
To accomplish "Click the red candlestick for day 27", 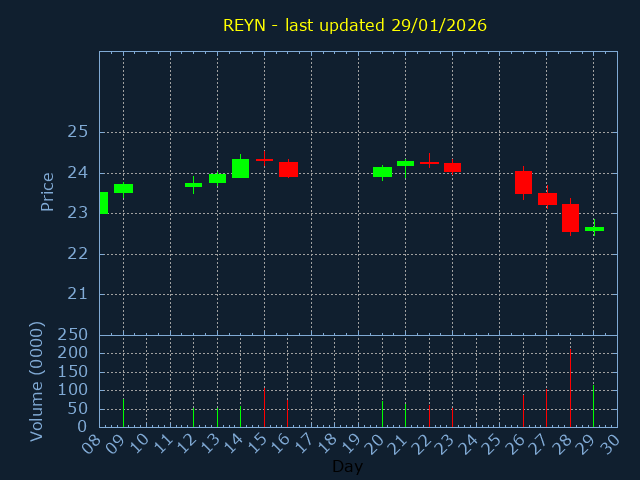I will (x=547, y=199).
